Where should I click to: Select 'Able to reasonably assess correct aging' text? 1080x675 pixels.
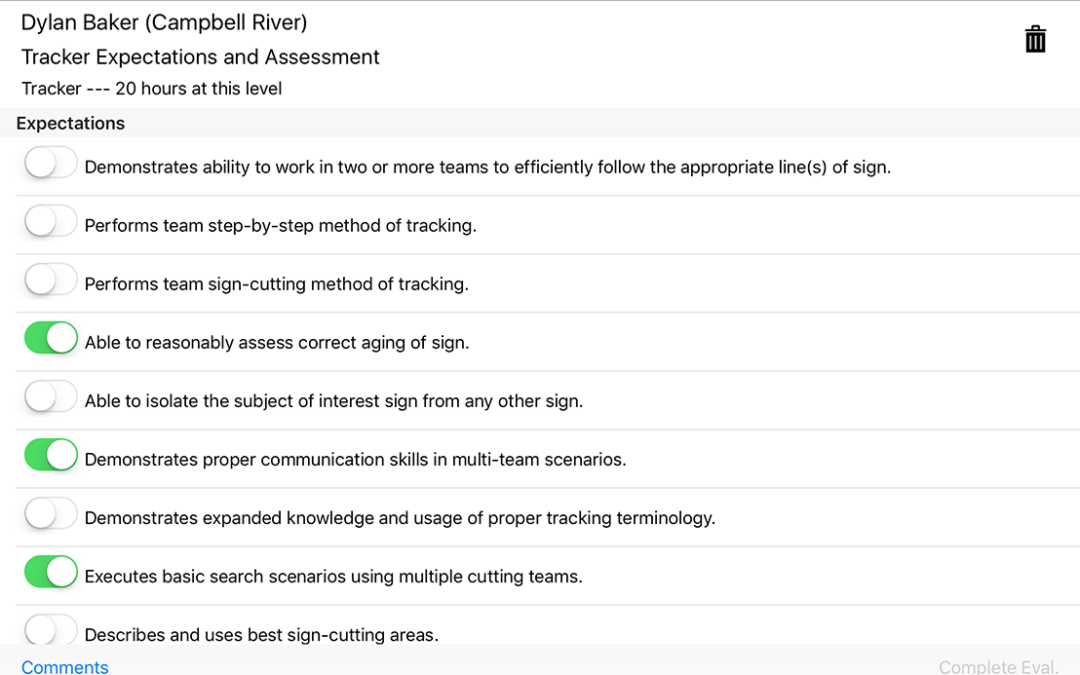pyautogui.click(x=277, y=343)
